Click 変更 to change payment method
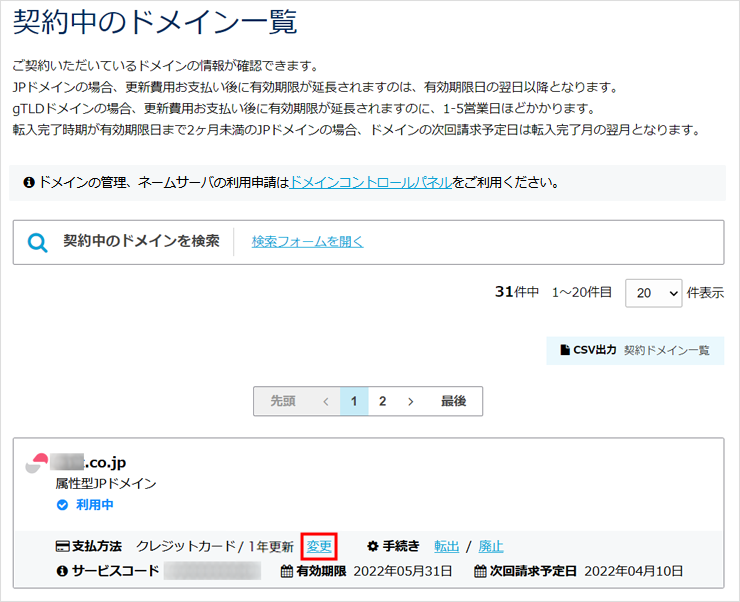Image resolution: width=740 pixels, height=602 pixels. click(319, 546)
